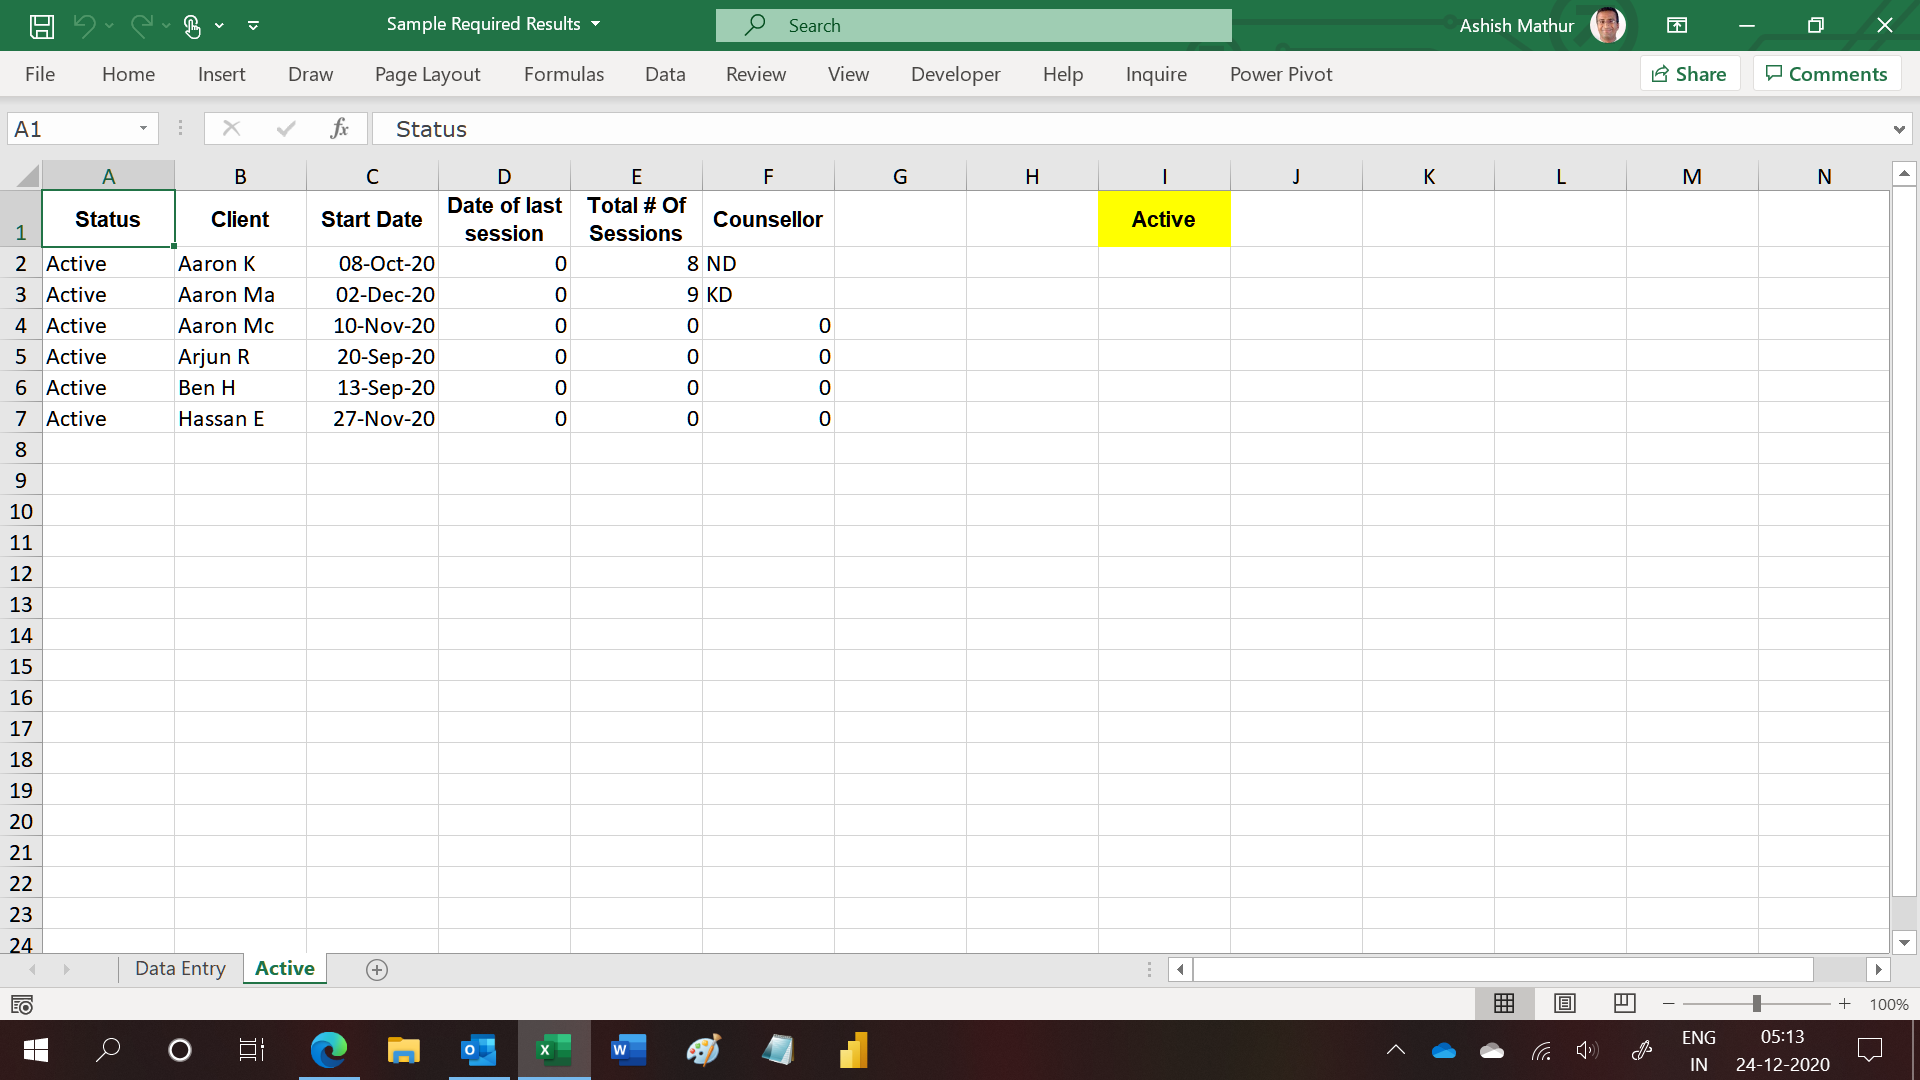Open Ribbon Display Options icon
Image resolution: width=1920 pixels, height=1080 pixels.
point(1677,26)
